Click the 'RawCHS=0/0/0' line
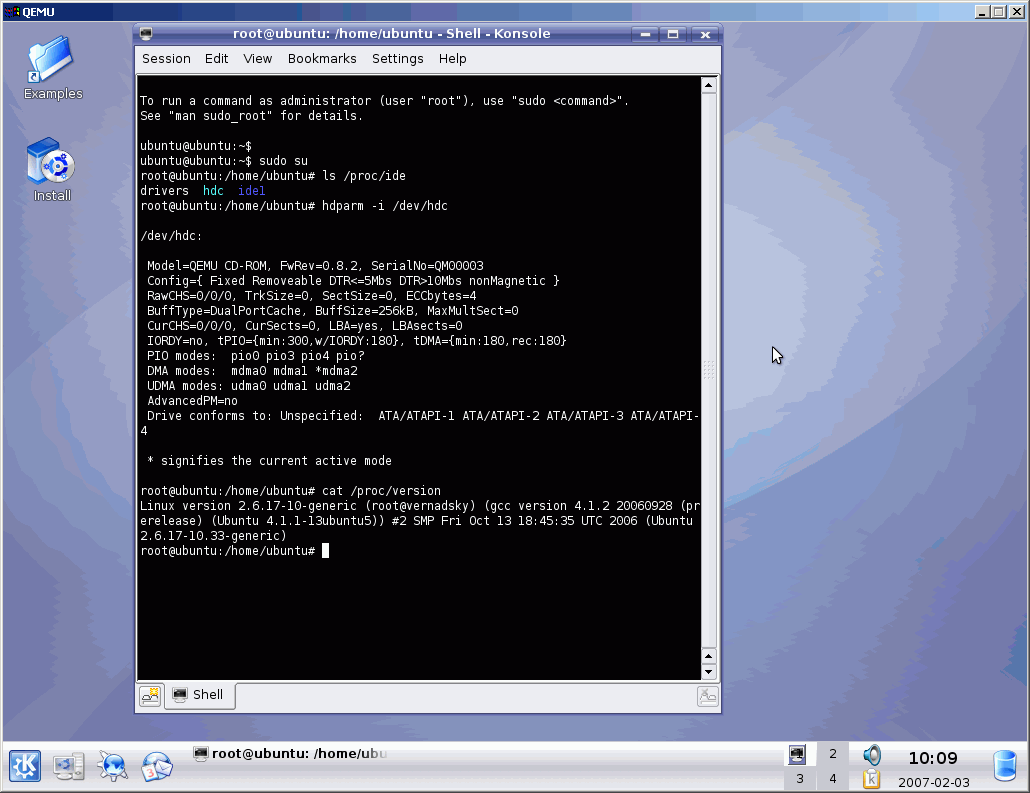This screenshot has height=793, width=1030. (x=311, y=296)
